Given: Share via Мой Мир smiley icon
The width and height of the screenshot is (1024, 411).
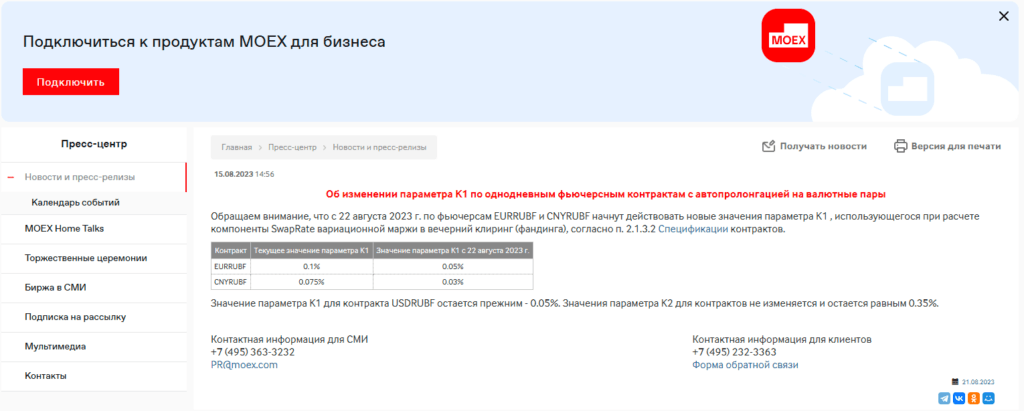Looking at the screenshot, I should pyautogui.click(x=989, y=398).
